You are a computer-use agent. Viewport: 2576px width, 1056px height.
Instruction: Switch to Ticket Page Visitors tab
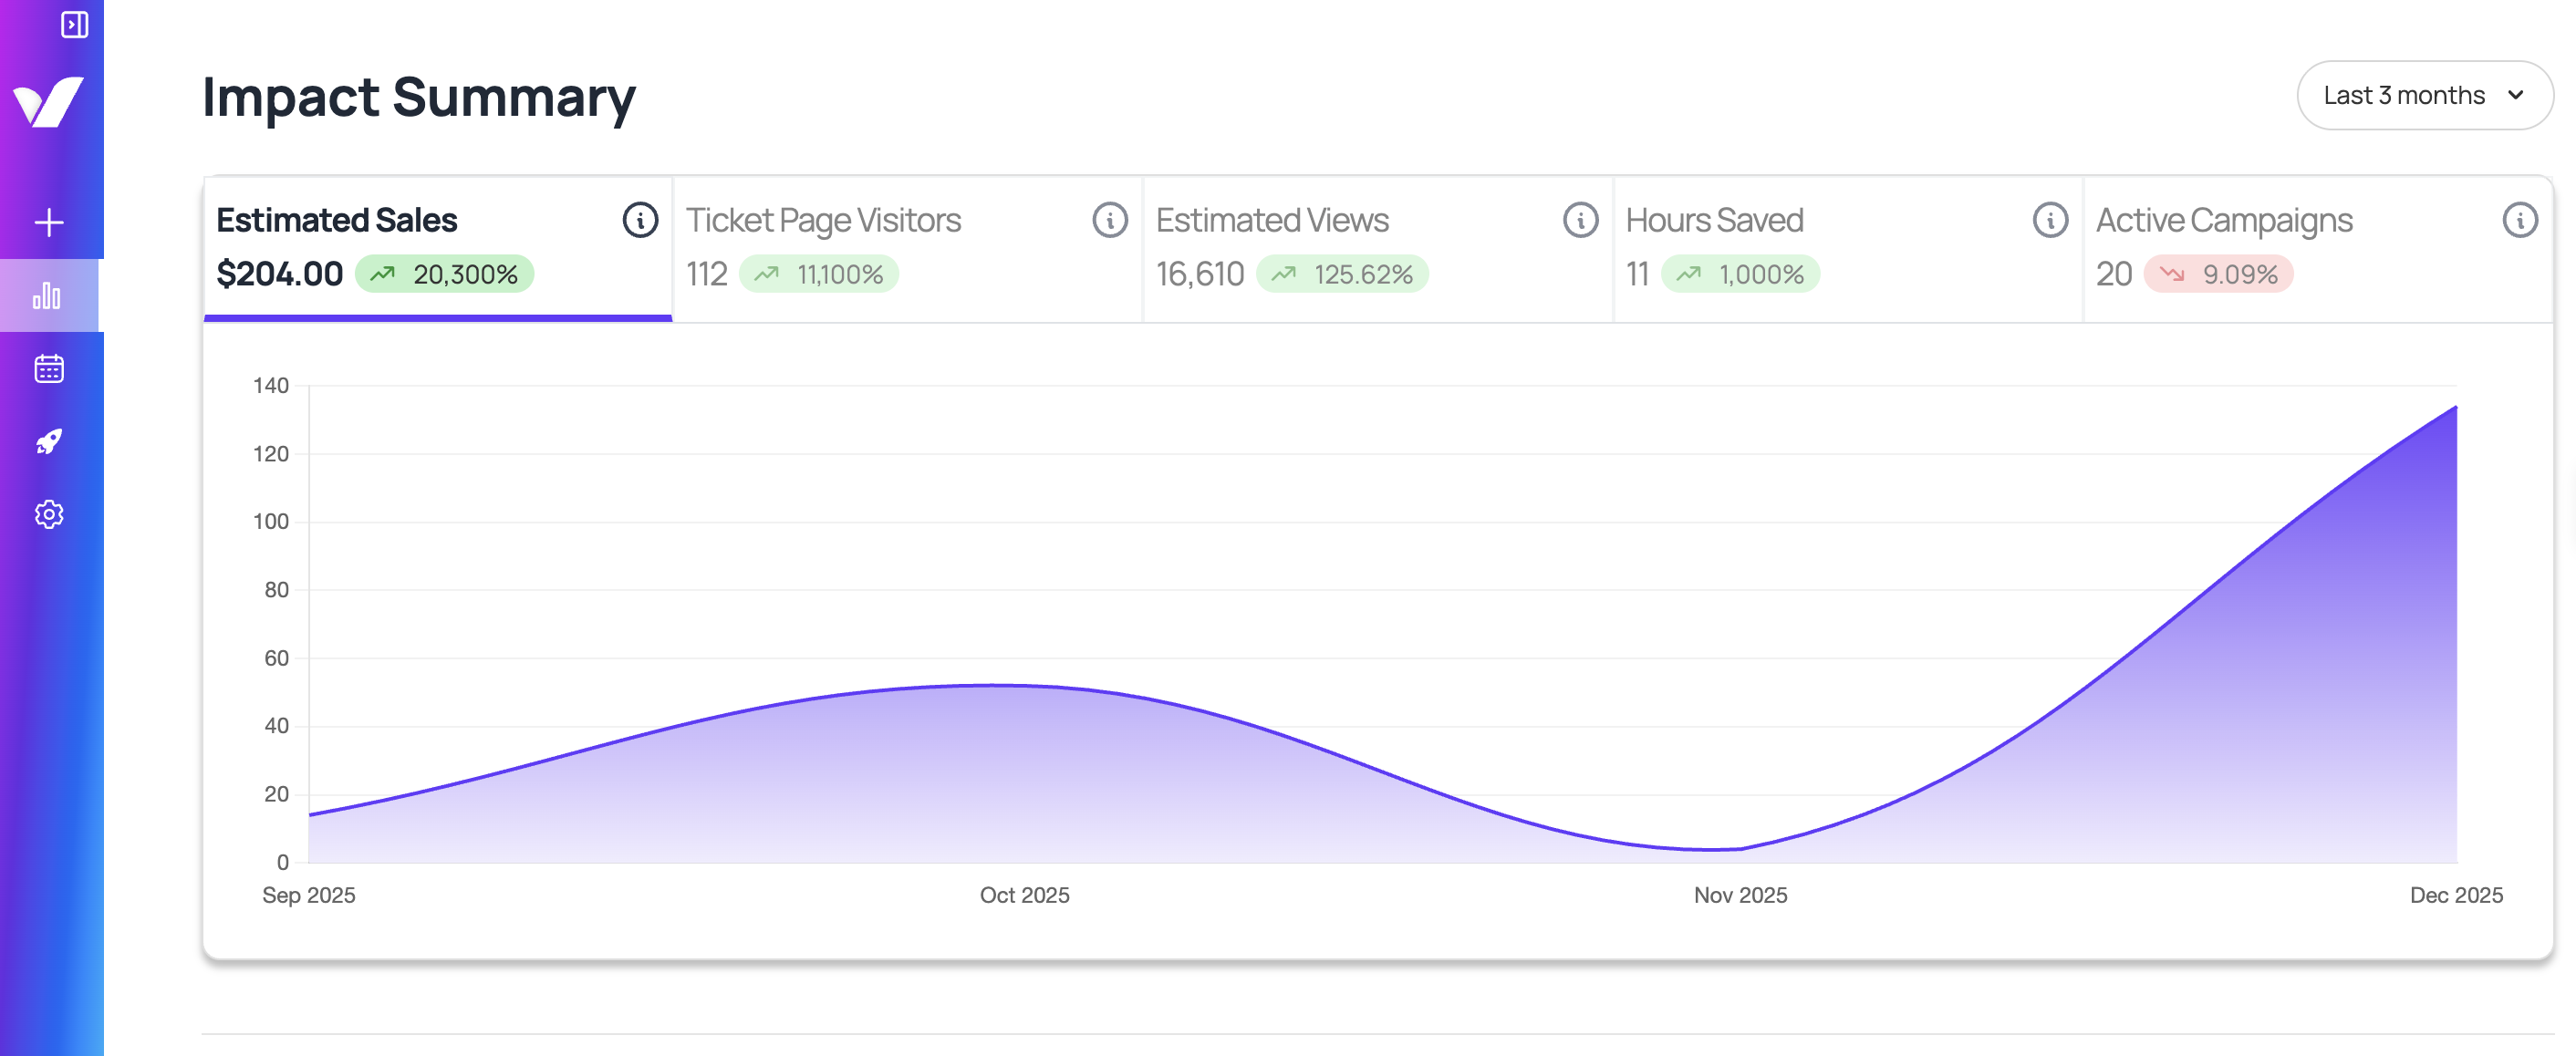click(x=823, y=220)
